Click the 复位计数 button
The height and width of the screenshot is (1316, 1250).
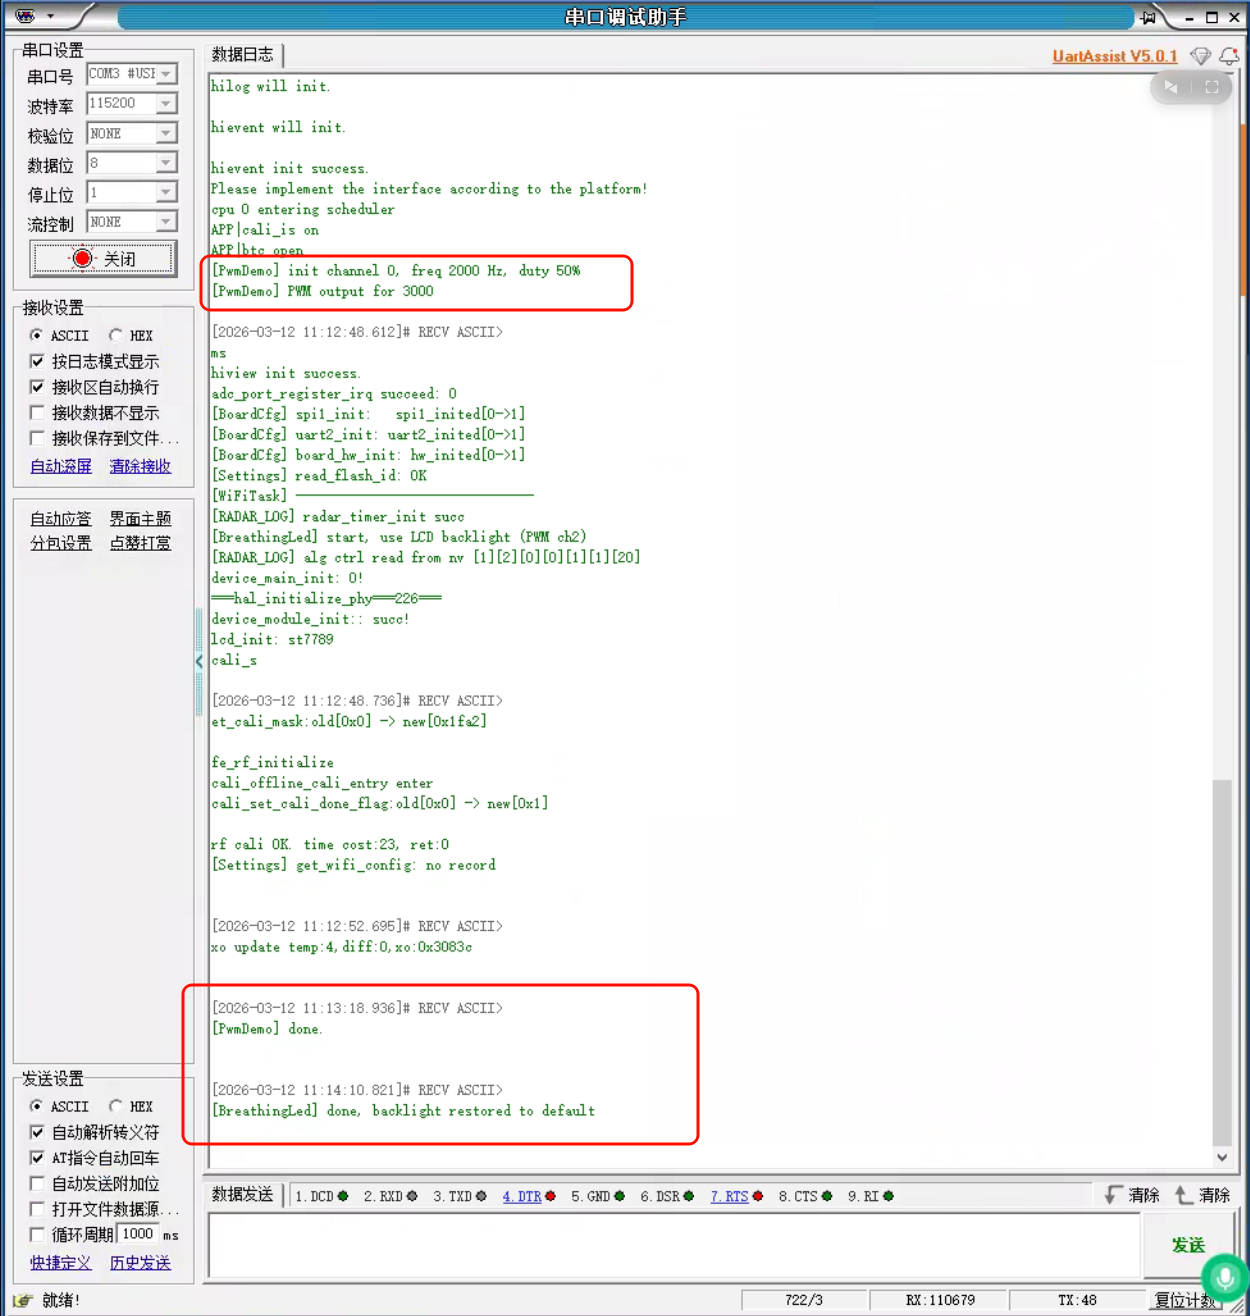[x=1186, y=1300]
